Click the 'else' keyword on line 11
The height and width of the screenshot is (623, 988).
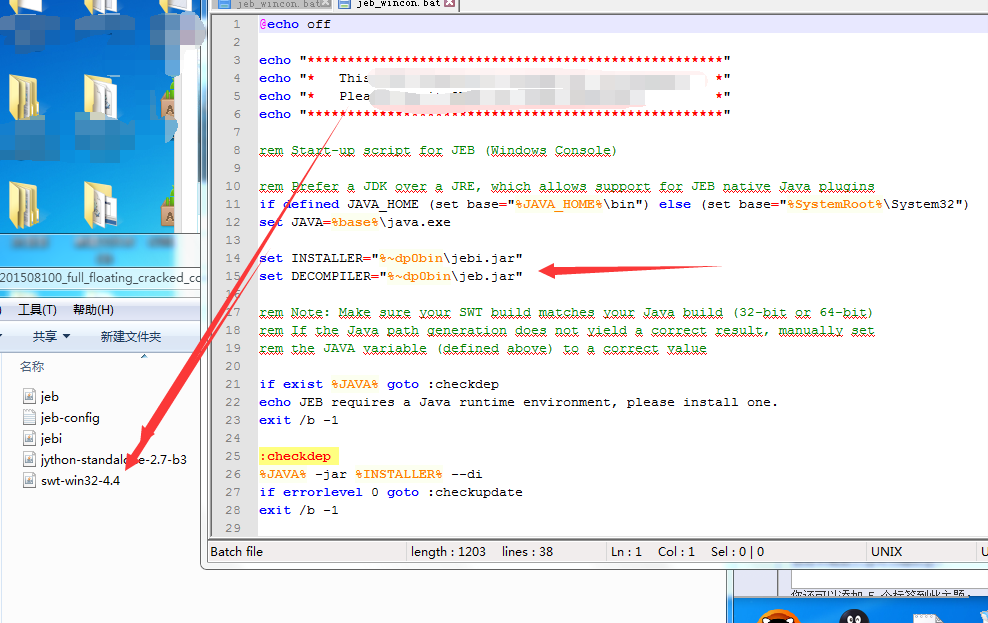[675, 204]
